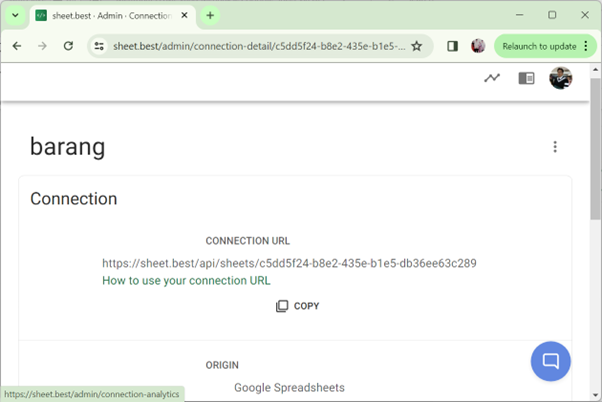Click the documentation panel icon in header

click(526, 78)
